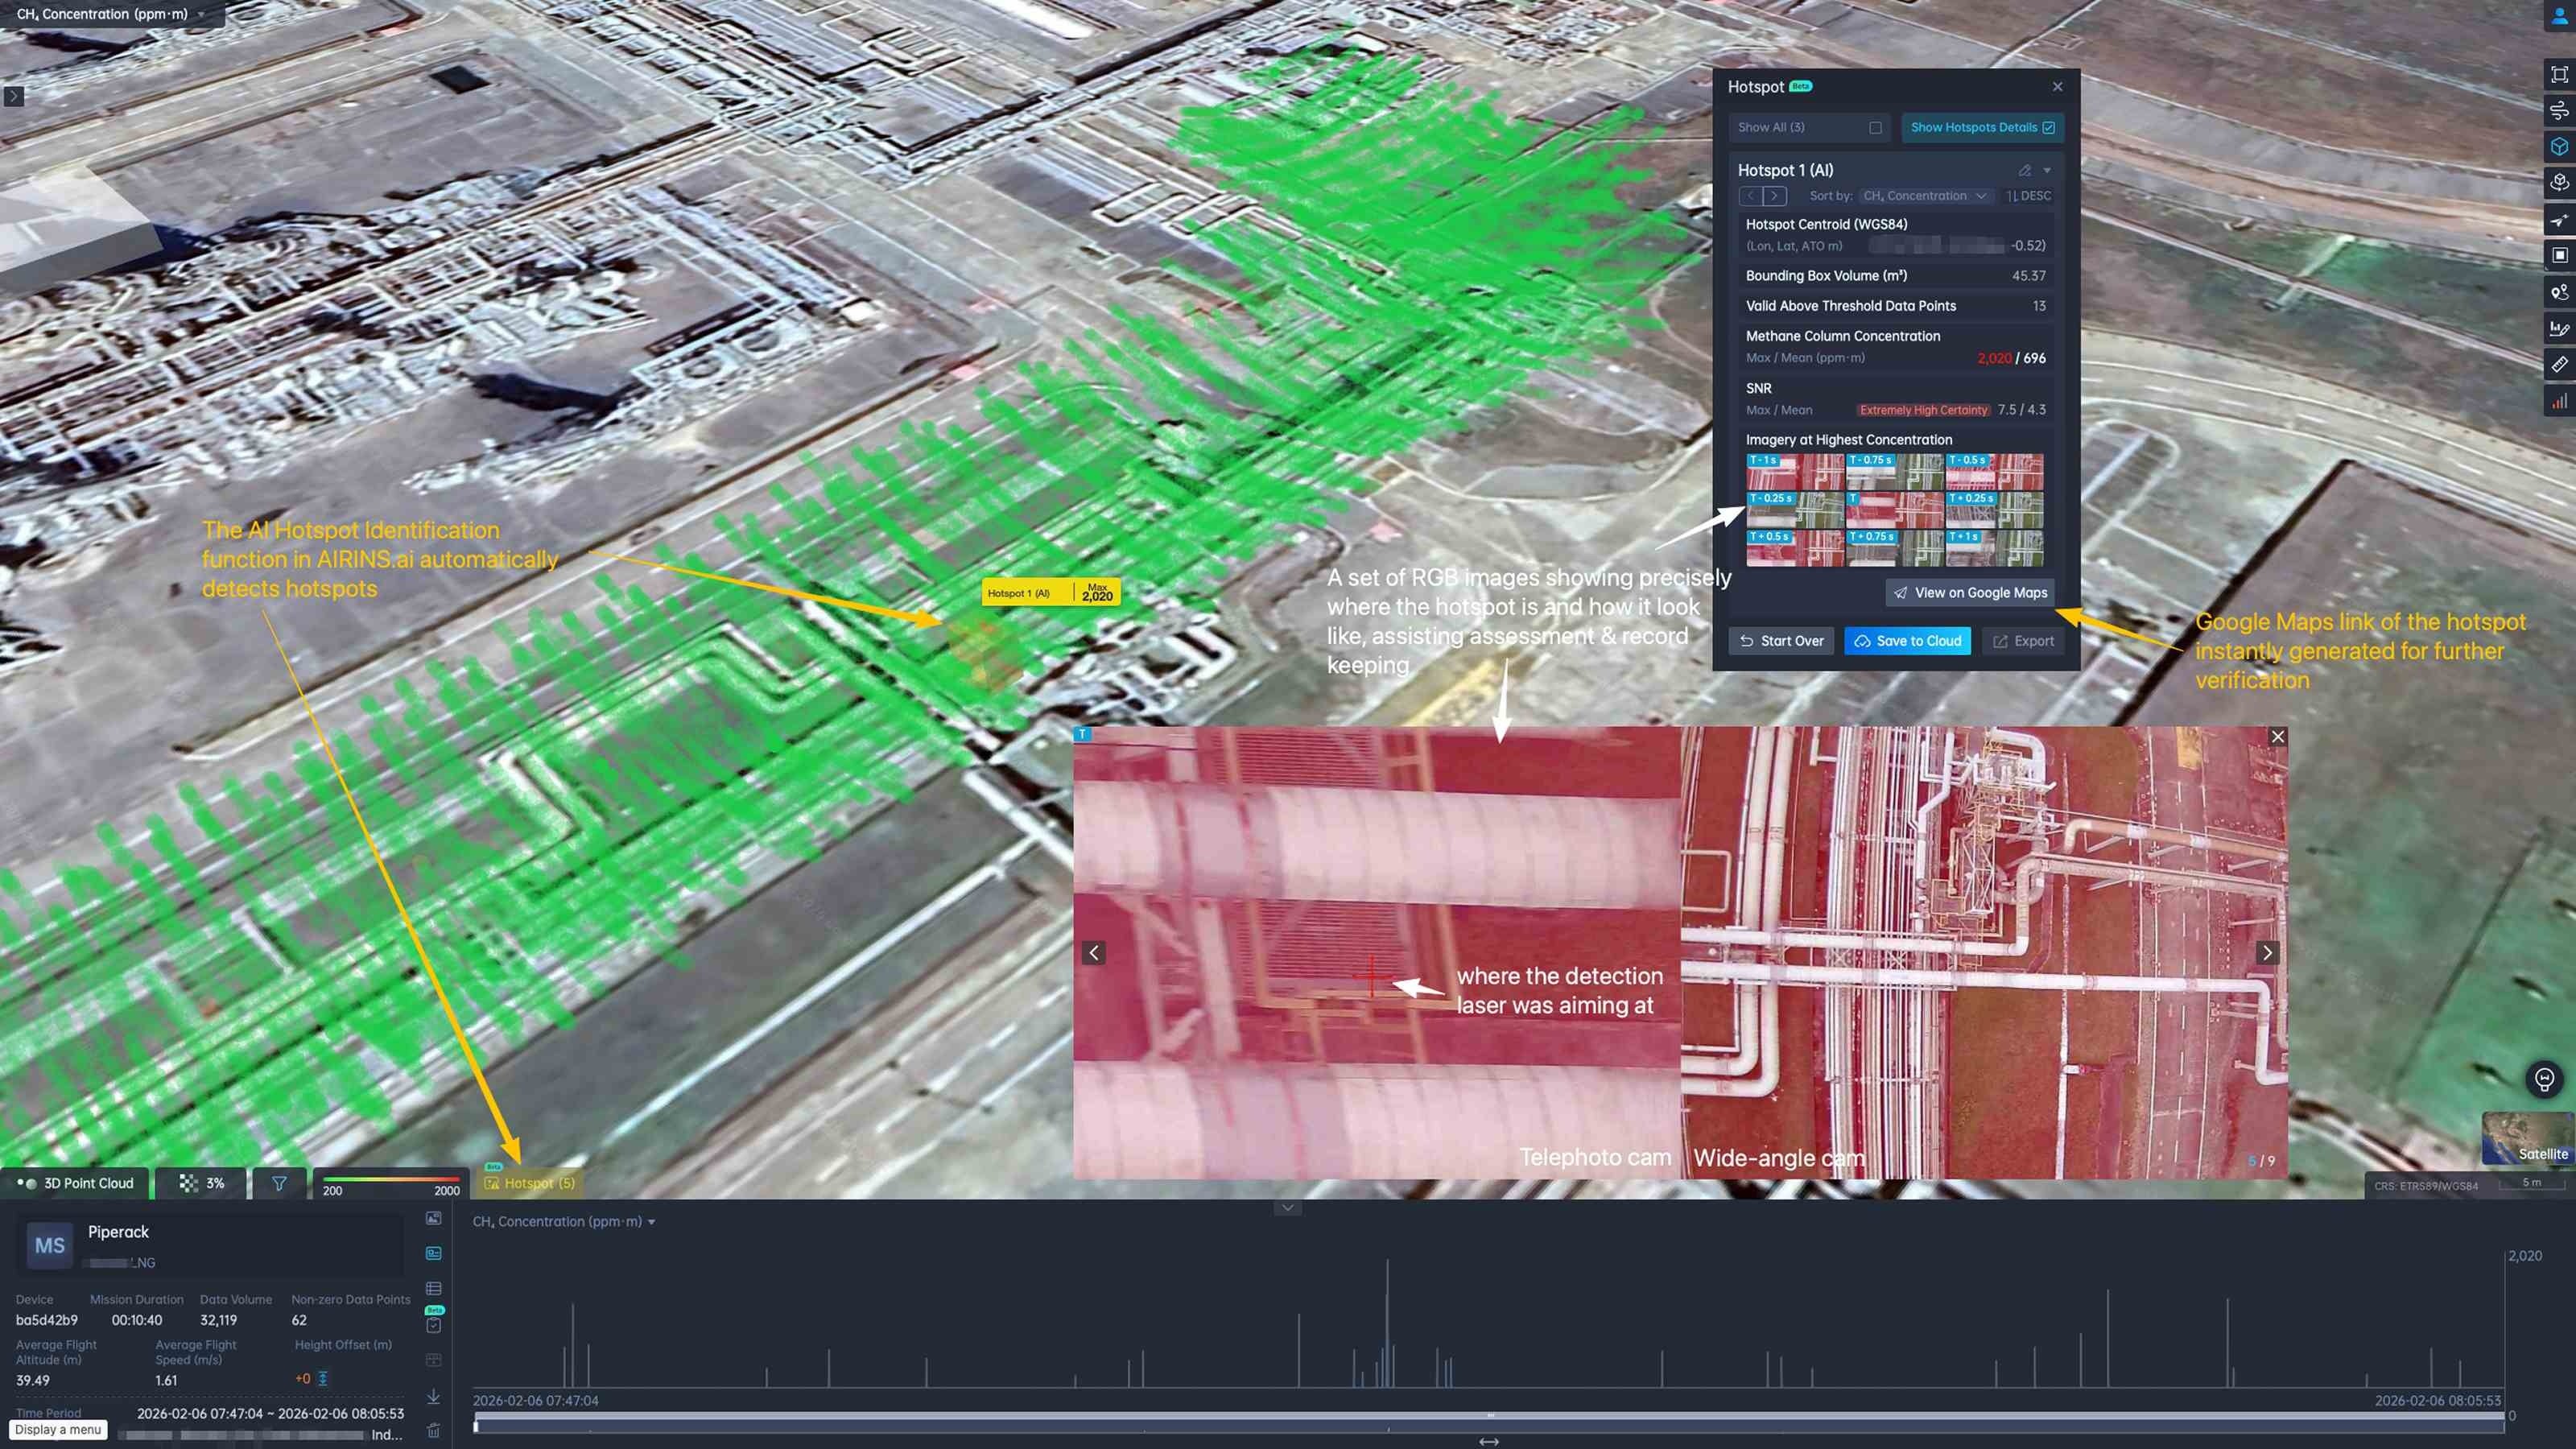Click the signal strength bars icon
Viewport: 2576px width, 1449px height.
[2559, 401]
